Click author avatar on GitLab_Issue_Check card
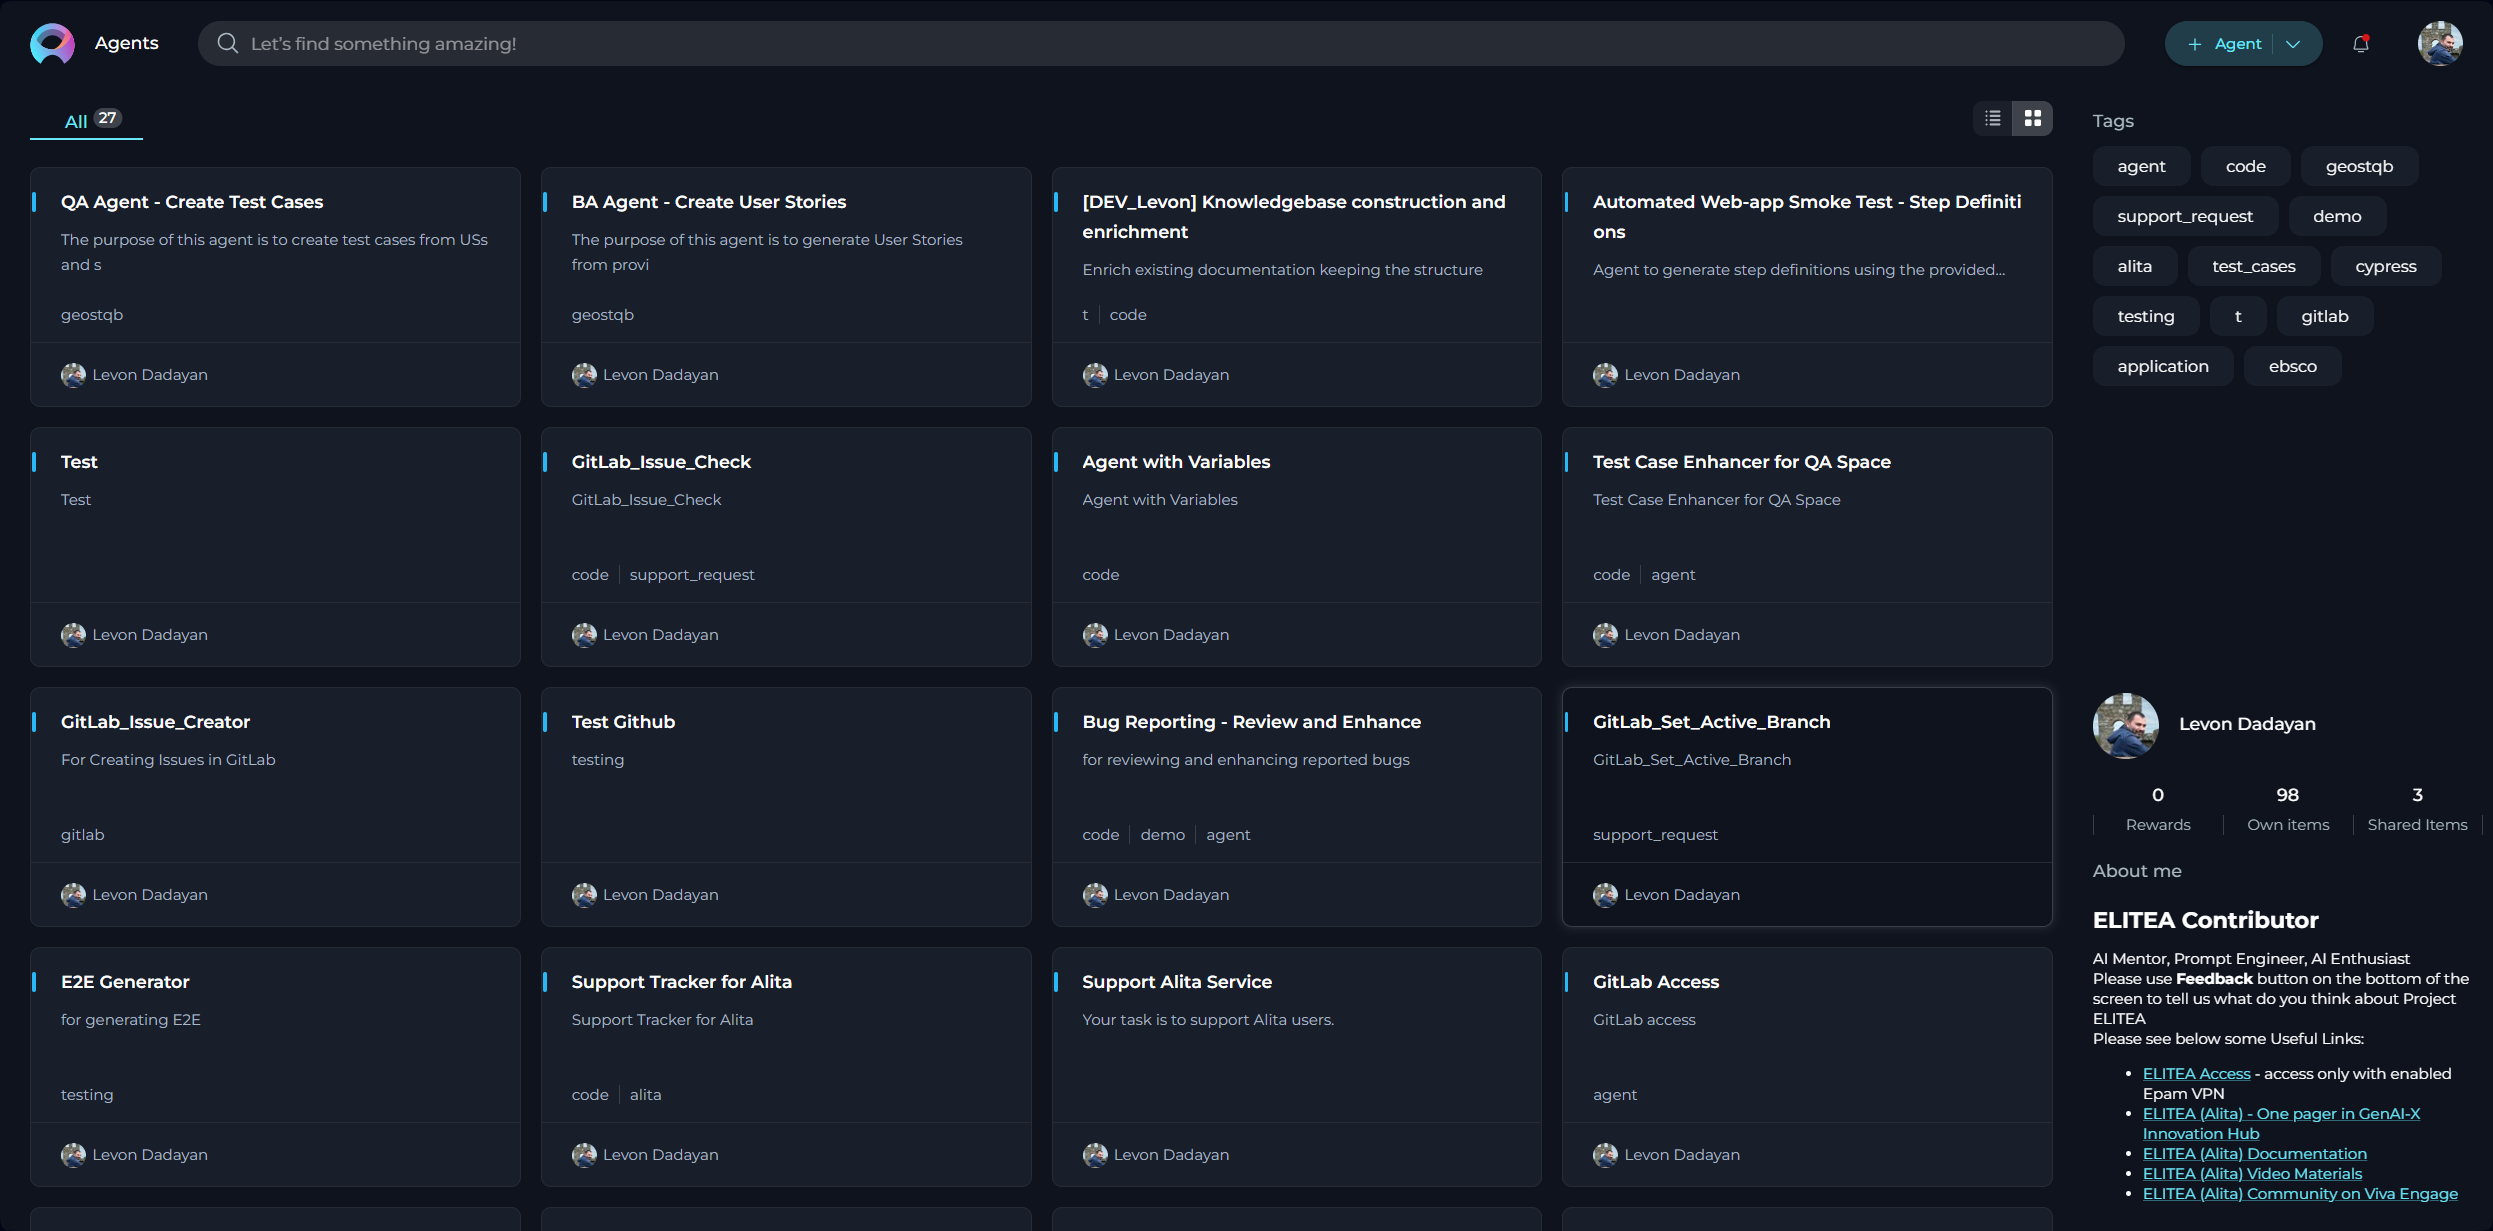2493x1231 pixels. click(x=584, y=635)
